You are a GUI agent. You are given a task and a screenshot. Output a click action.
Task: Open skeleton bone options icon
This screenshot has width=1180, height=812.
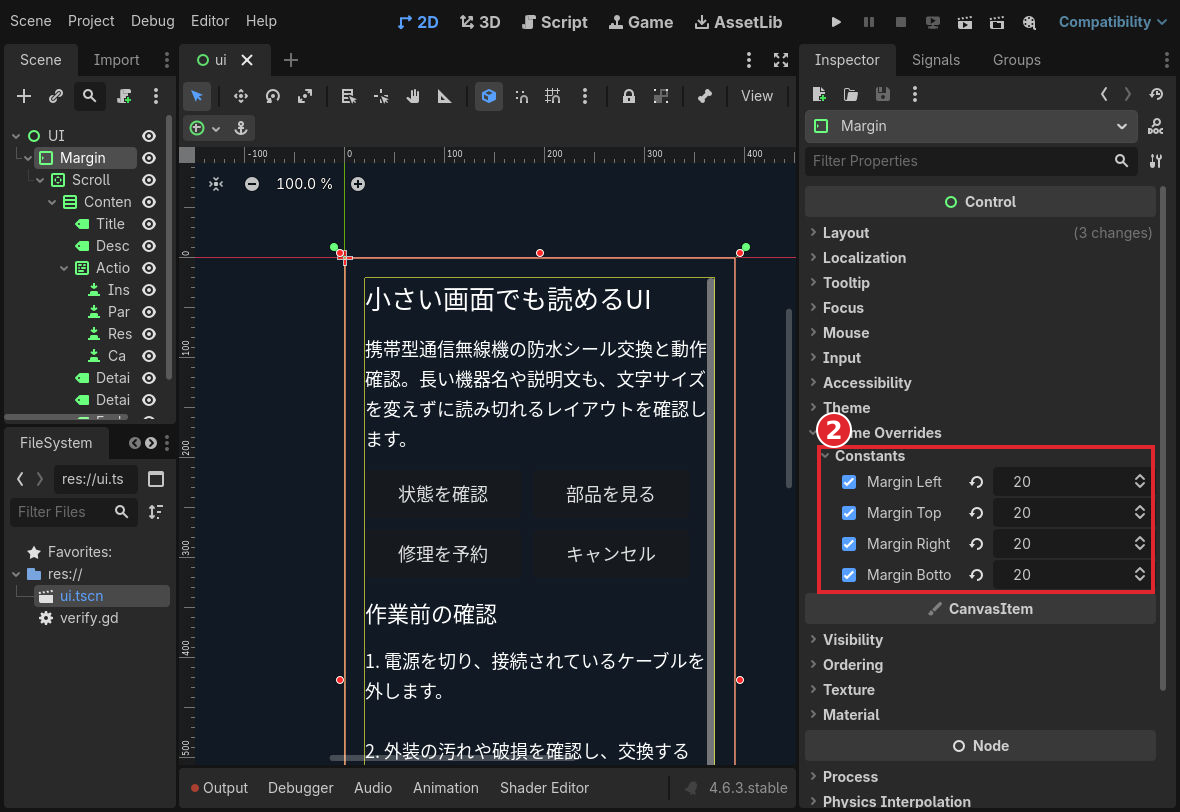click(x=704, y=96)
